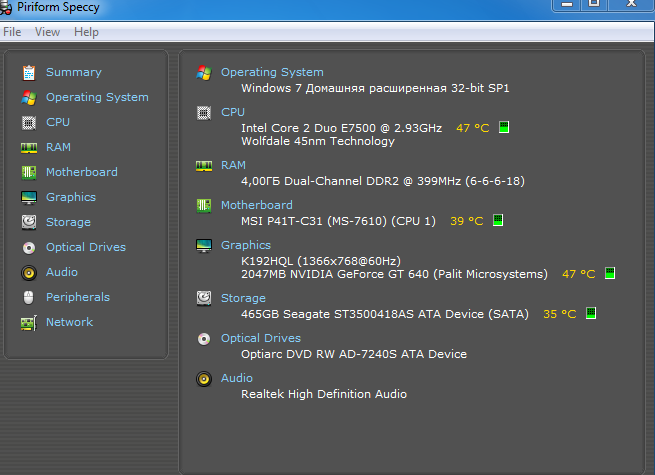Click the CPU temperature value 47 °C
Screen dimensions: 655x475
(x=472, y=128)
